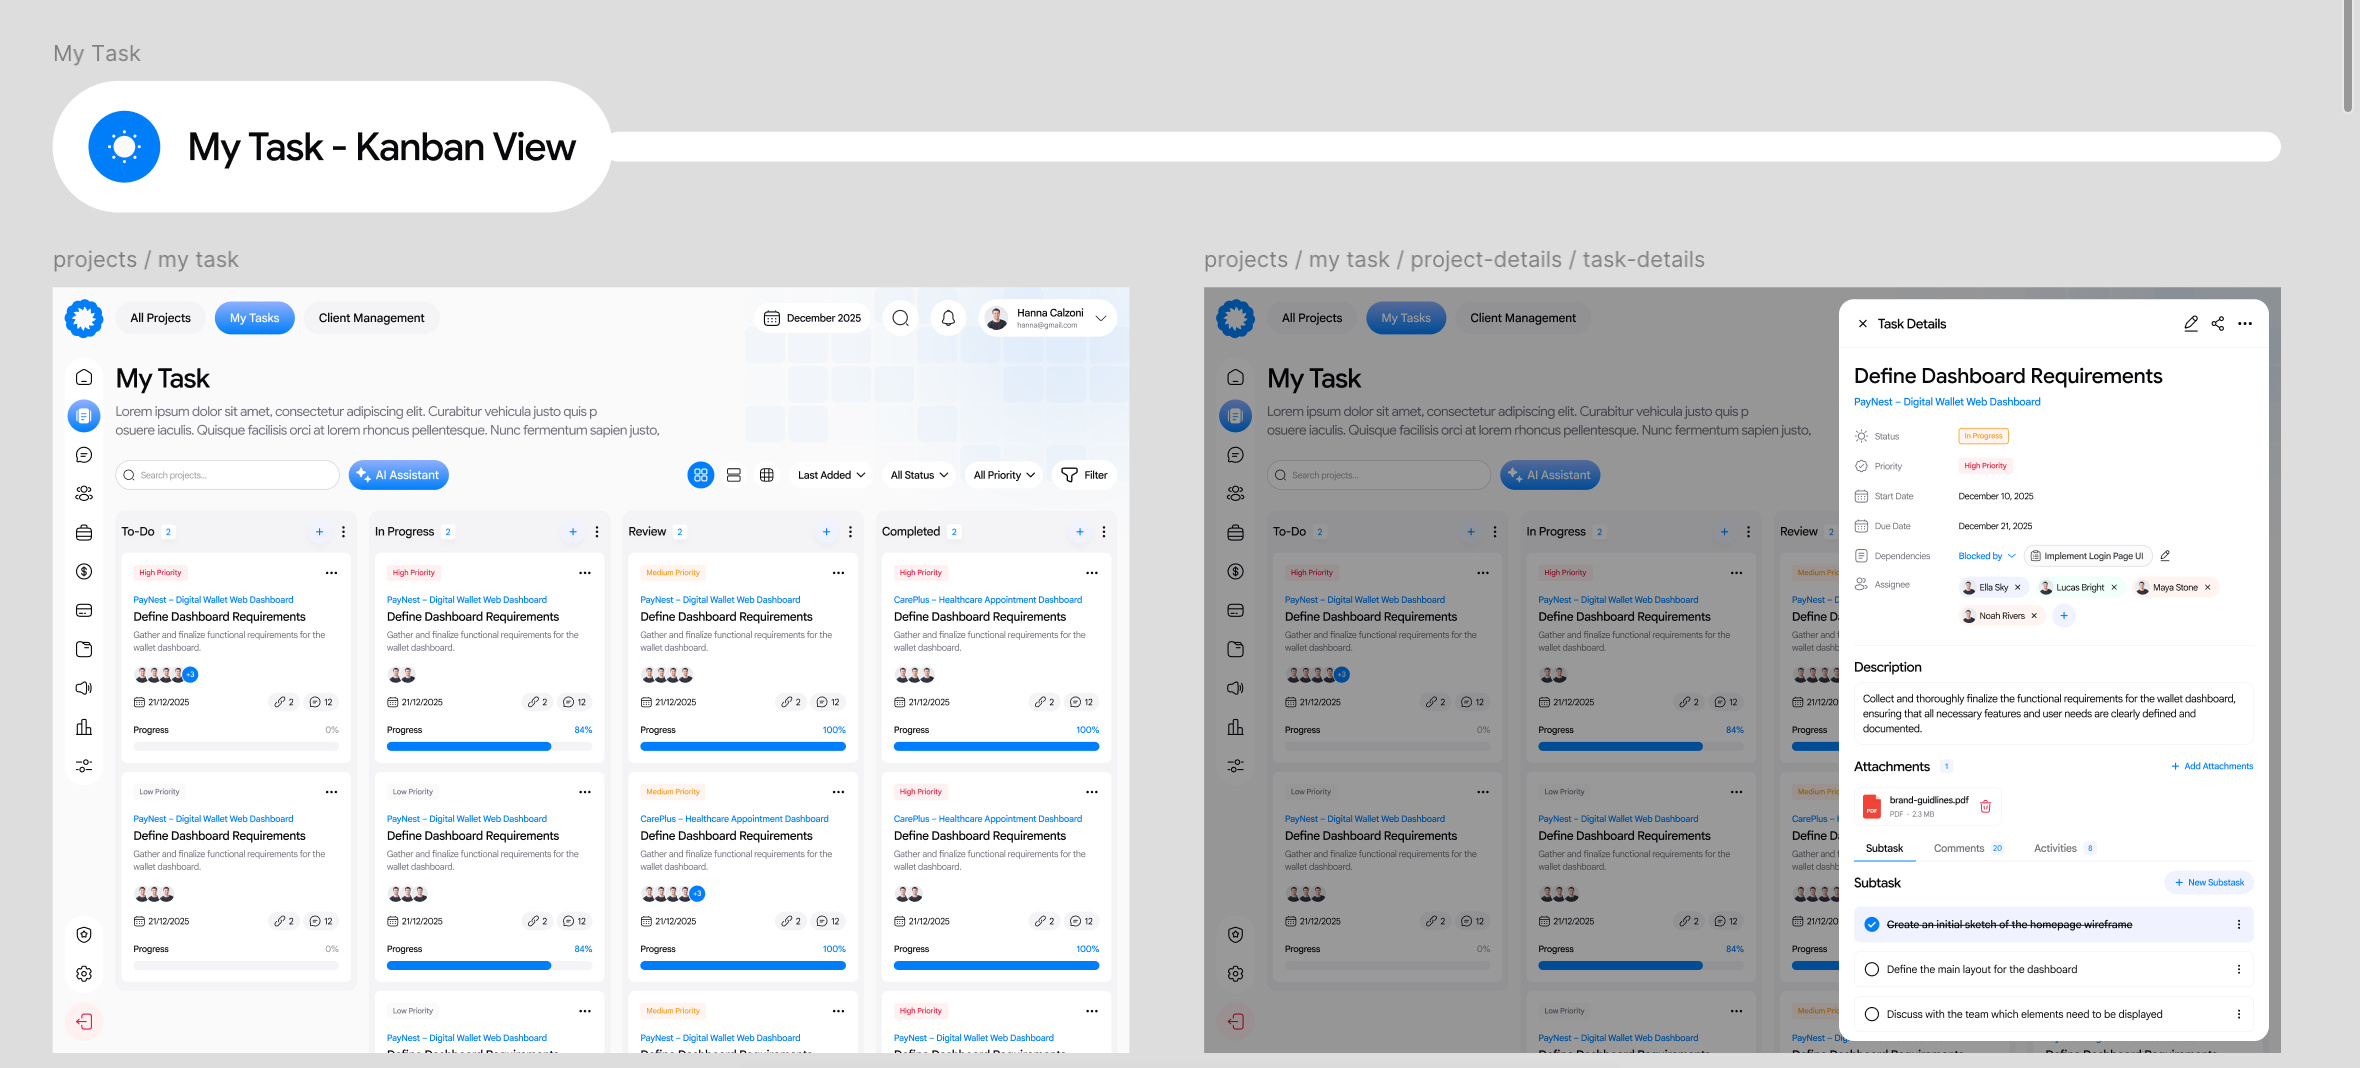The height and width of the screenshot is (1068, 2360).
Task: Check 'Discuss with the team' subtask
Action: (1871, 1014)
